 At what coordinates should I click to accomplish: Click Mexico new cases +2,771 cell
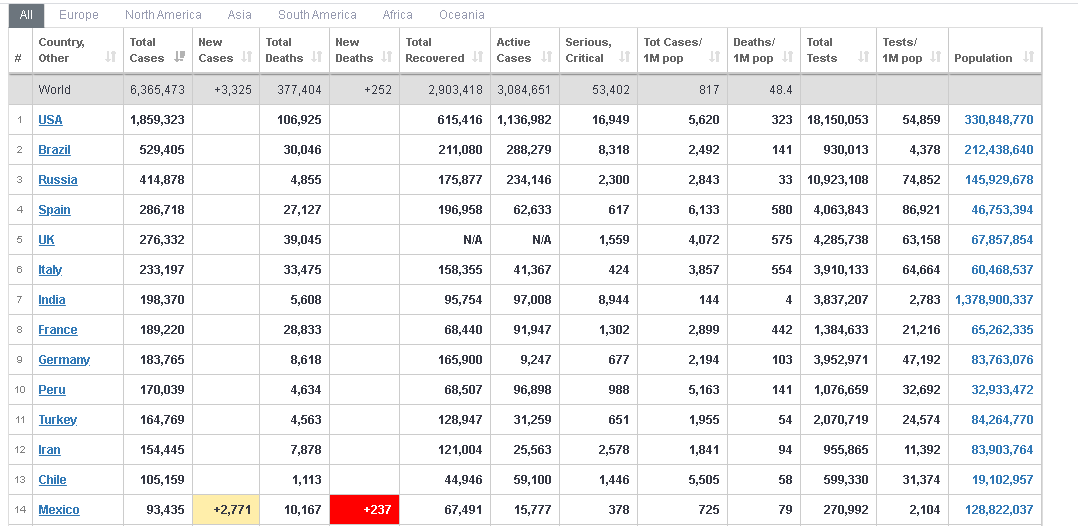pyautogui.click(x=226, y=510)
